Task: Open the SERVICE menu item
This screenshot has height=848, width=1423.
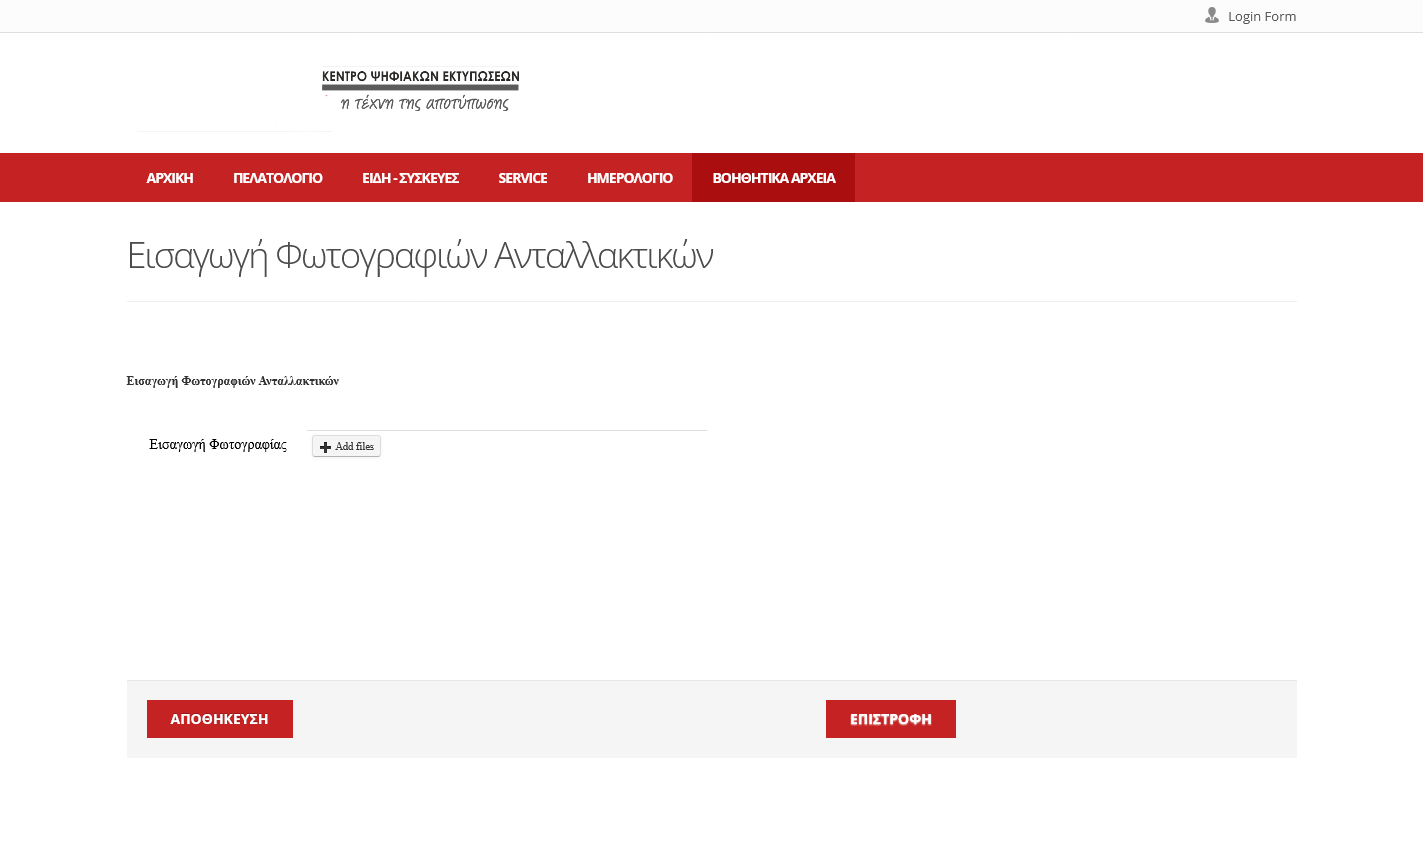Action: [522, 178]
